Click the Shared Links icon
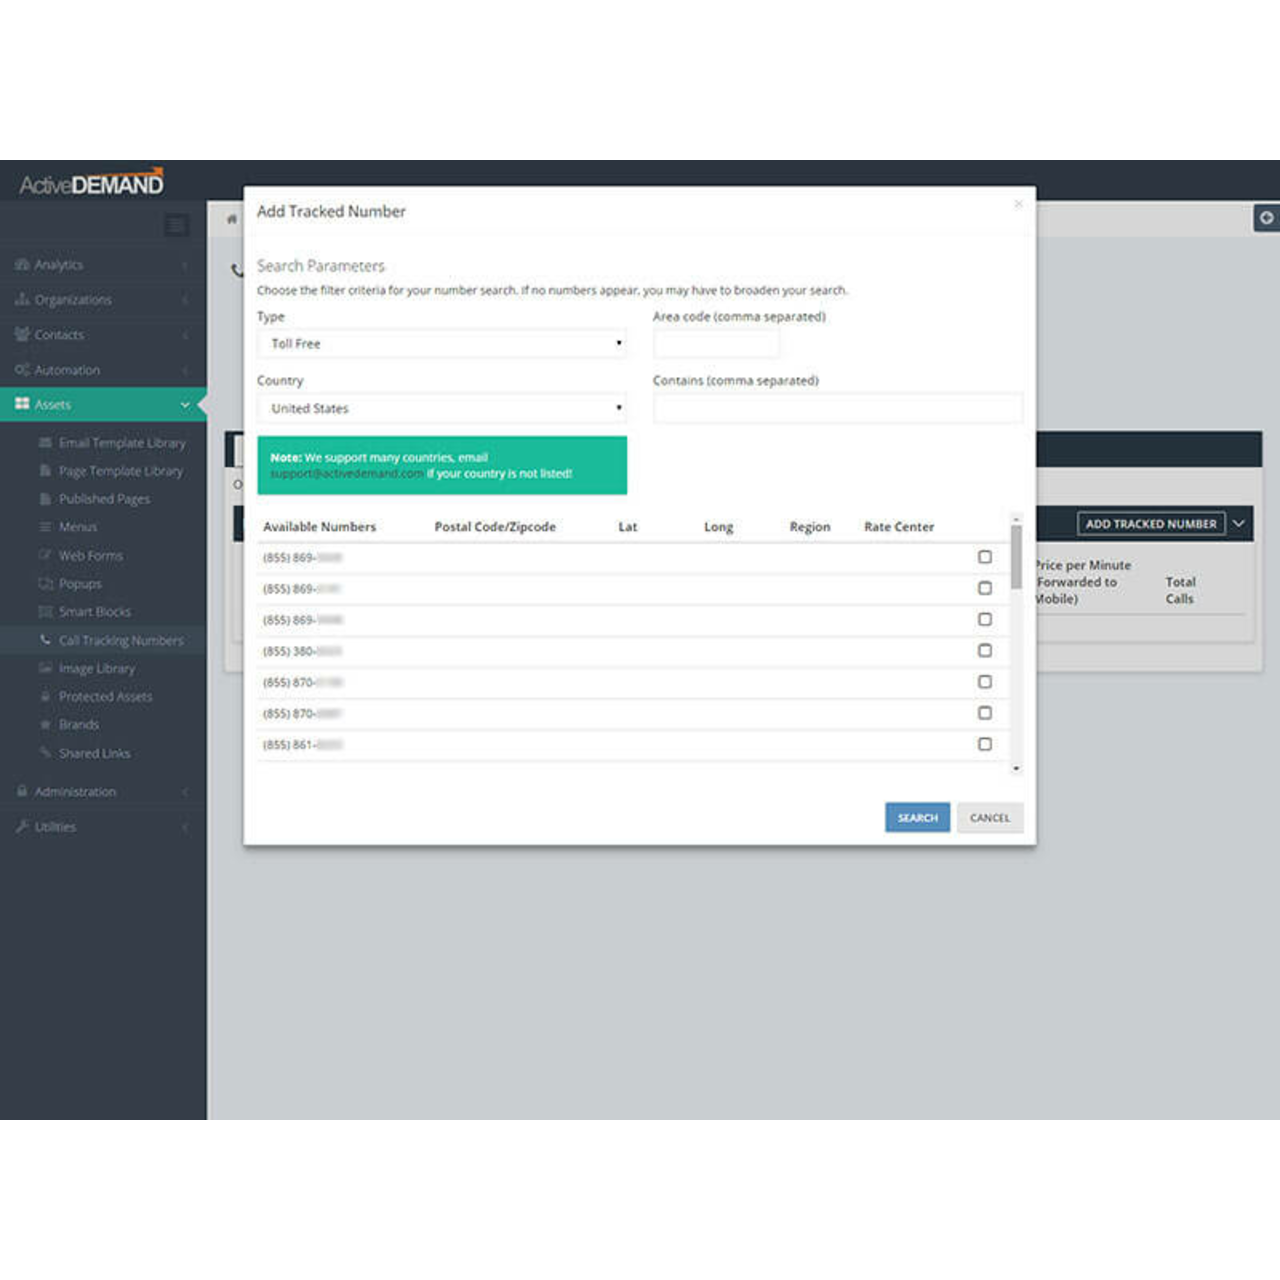The height and width of the screenshot is (1280, 1280). point(45,753)
